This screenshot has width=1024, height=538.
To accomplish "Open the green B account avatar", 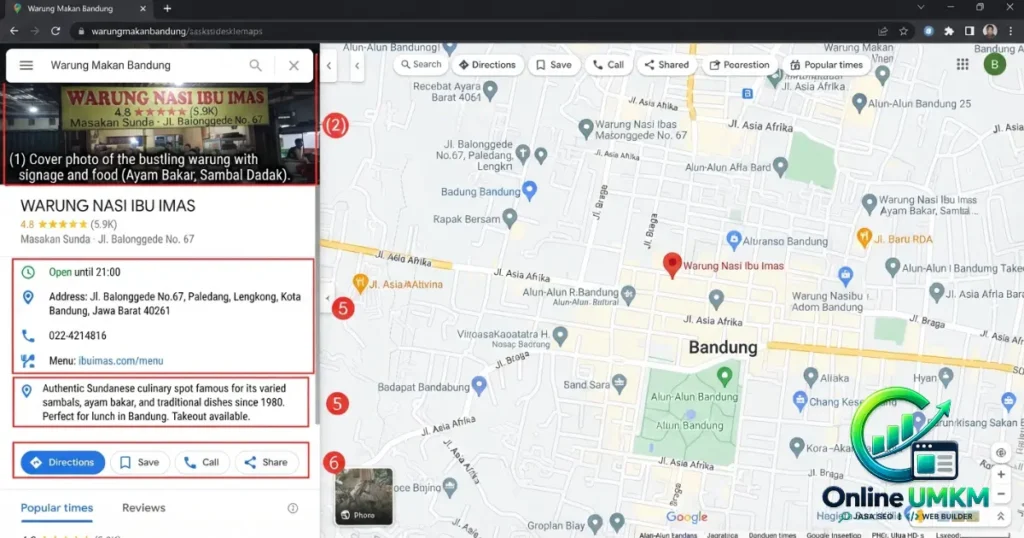I will [995, 64].
